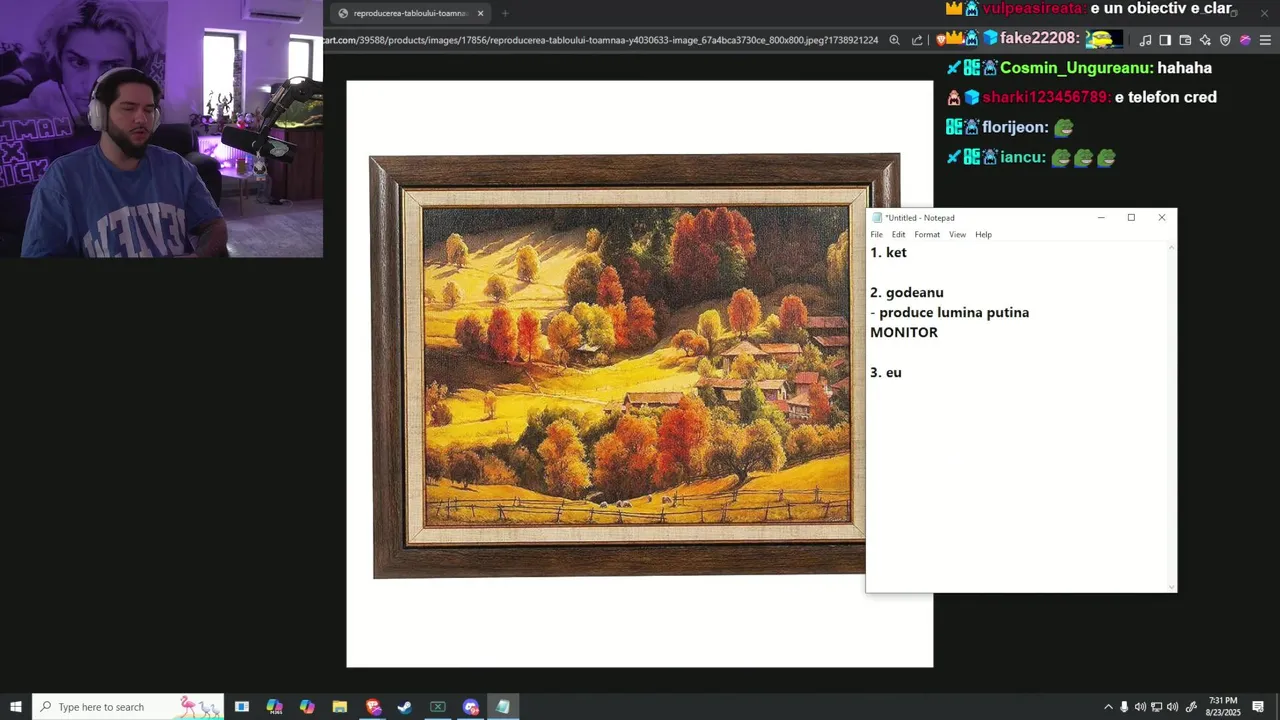Open the Notepad Help menu

click(x=983, y=234)
